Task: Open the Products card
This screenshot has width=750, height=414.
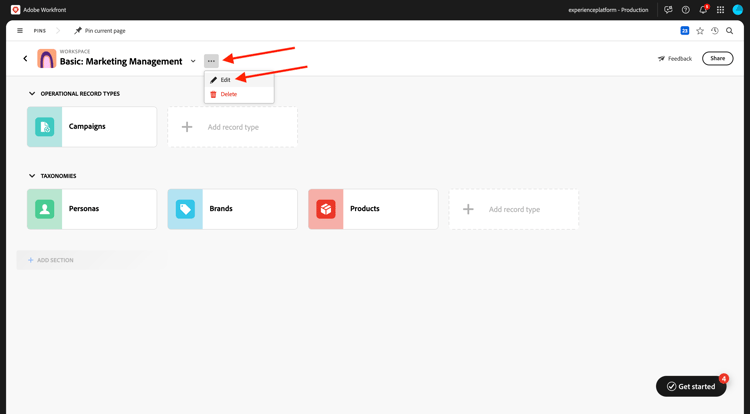Action: (373, 209)
